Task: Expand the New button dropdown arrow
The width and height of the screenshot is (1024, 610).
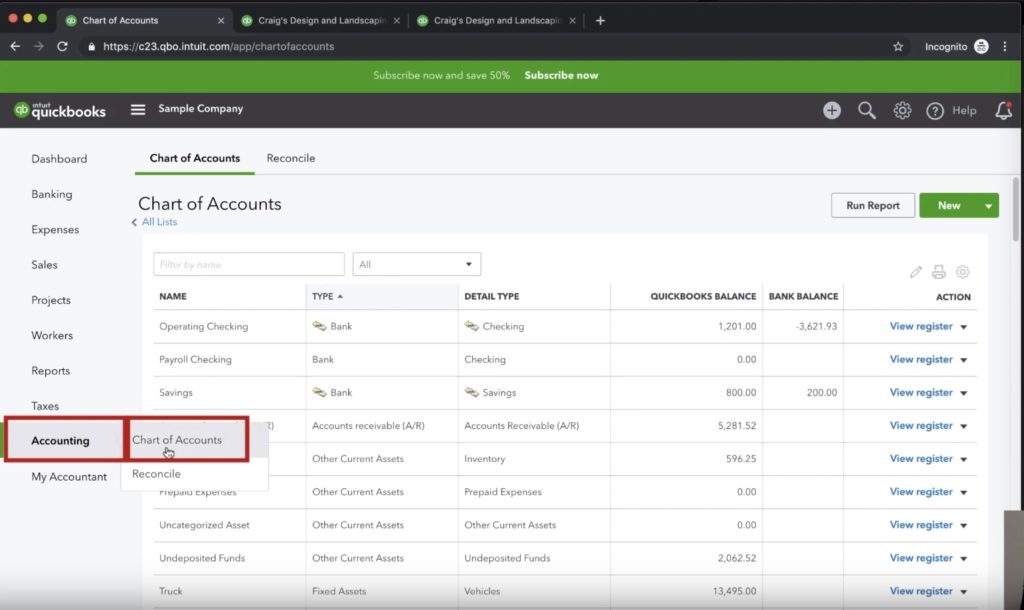Action: pos(988,206)
